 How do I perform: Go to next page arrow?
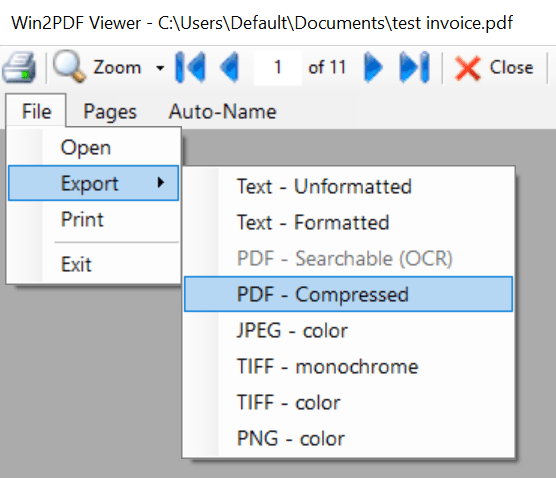tap(374, 67)
